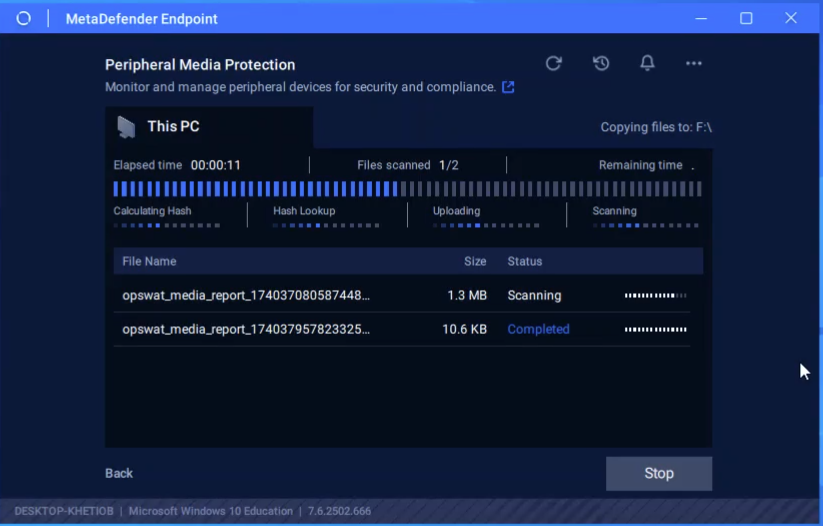Sort by the Status column header
Viewport: 823px width, 526px height.
(x=524, y=261)
